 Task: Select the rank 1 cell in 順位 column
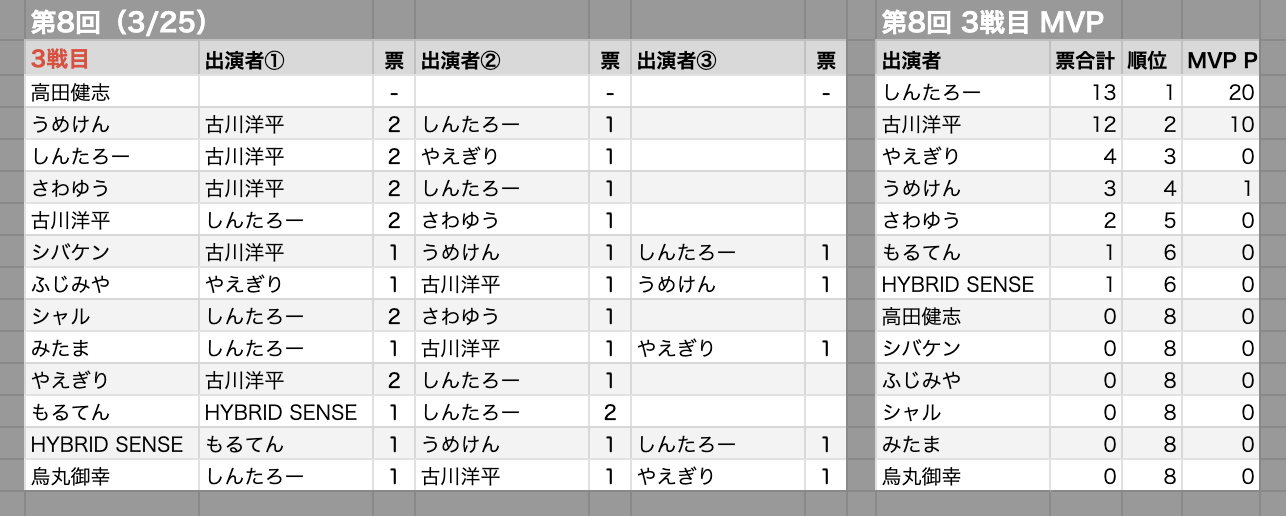pyautogui.click(x=1150, y=93)
